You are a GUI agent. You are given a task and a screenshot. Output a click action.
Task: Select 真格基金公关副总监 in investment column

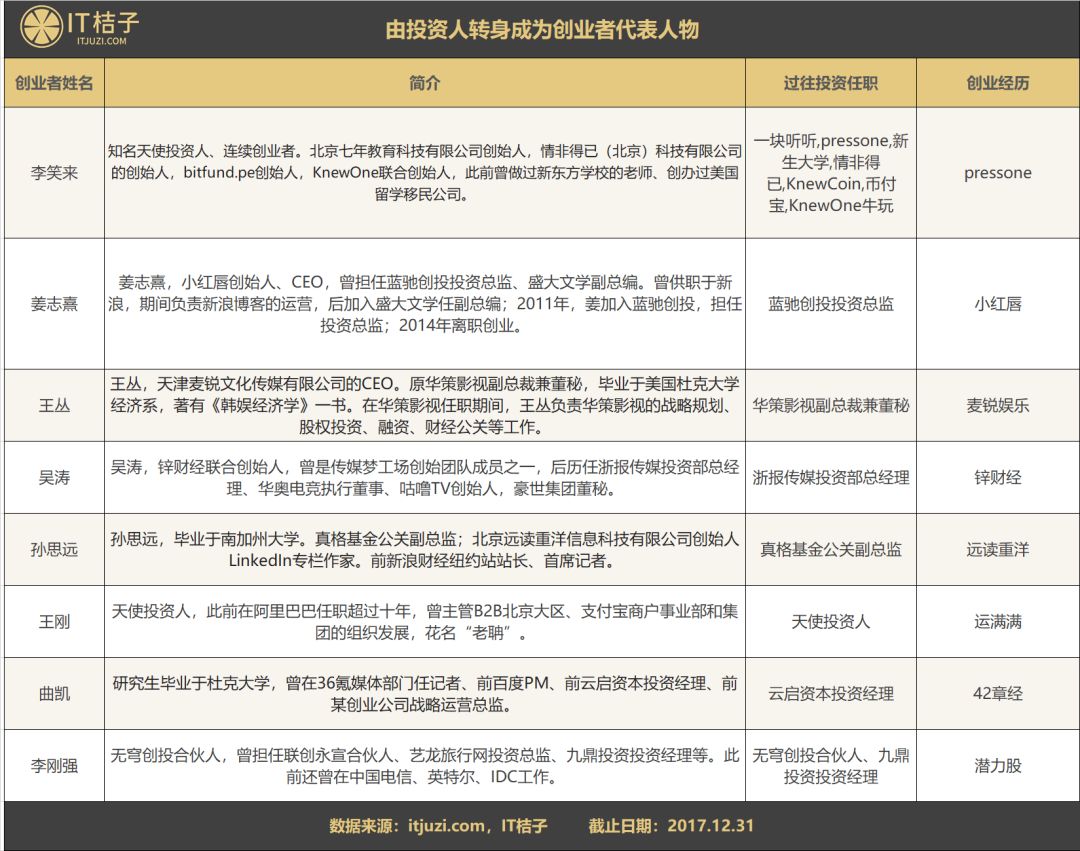tap(831, 549)
